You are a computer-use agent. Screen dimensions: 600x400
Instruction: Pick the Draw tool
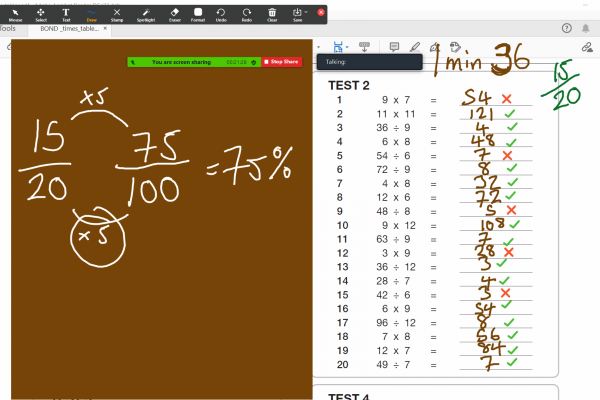(91, 13)
